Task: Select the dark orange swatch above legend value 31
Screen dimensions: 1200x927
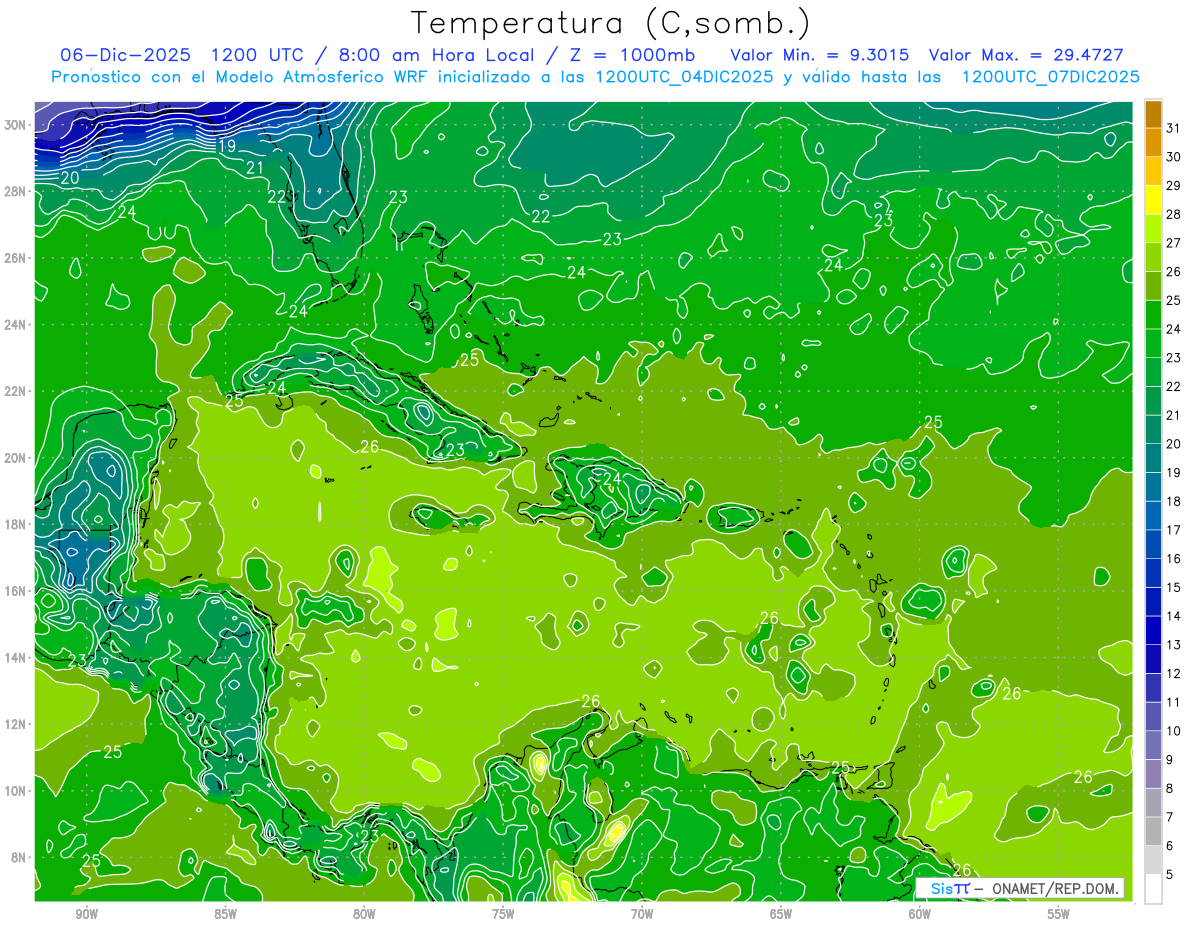Action: tap(1153, 114)
